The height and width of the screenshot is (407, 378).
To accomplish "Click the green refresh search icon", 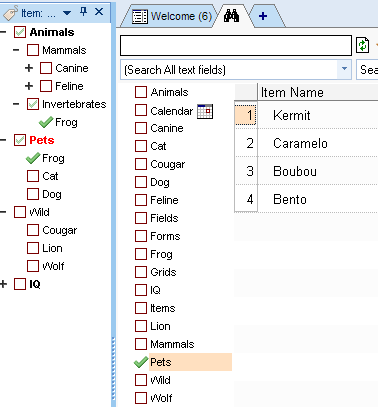I will 362,45.
